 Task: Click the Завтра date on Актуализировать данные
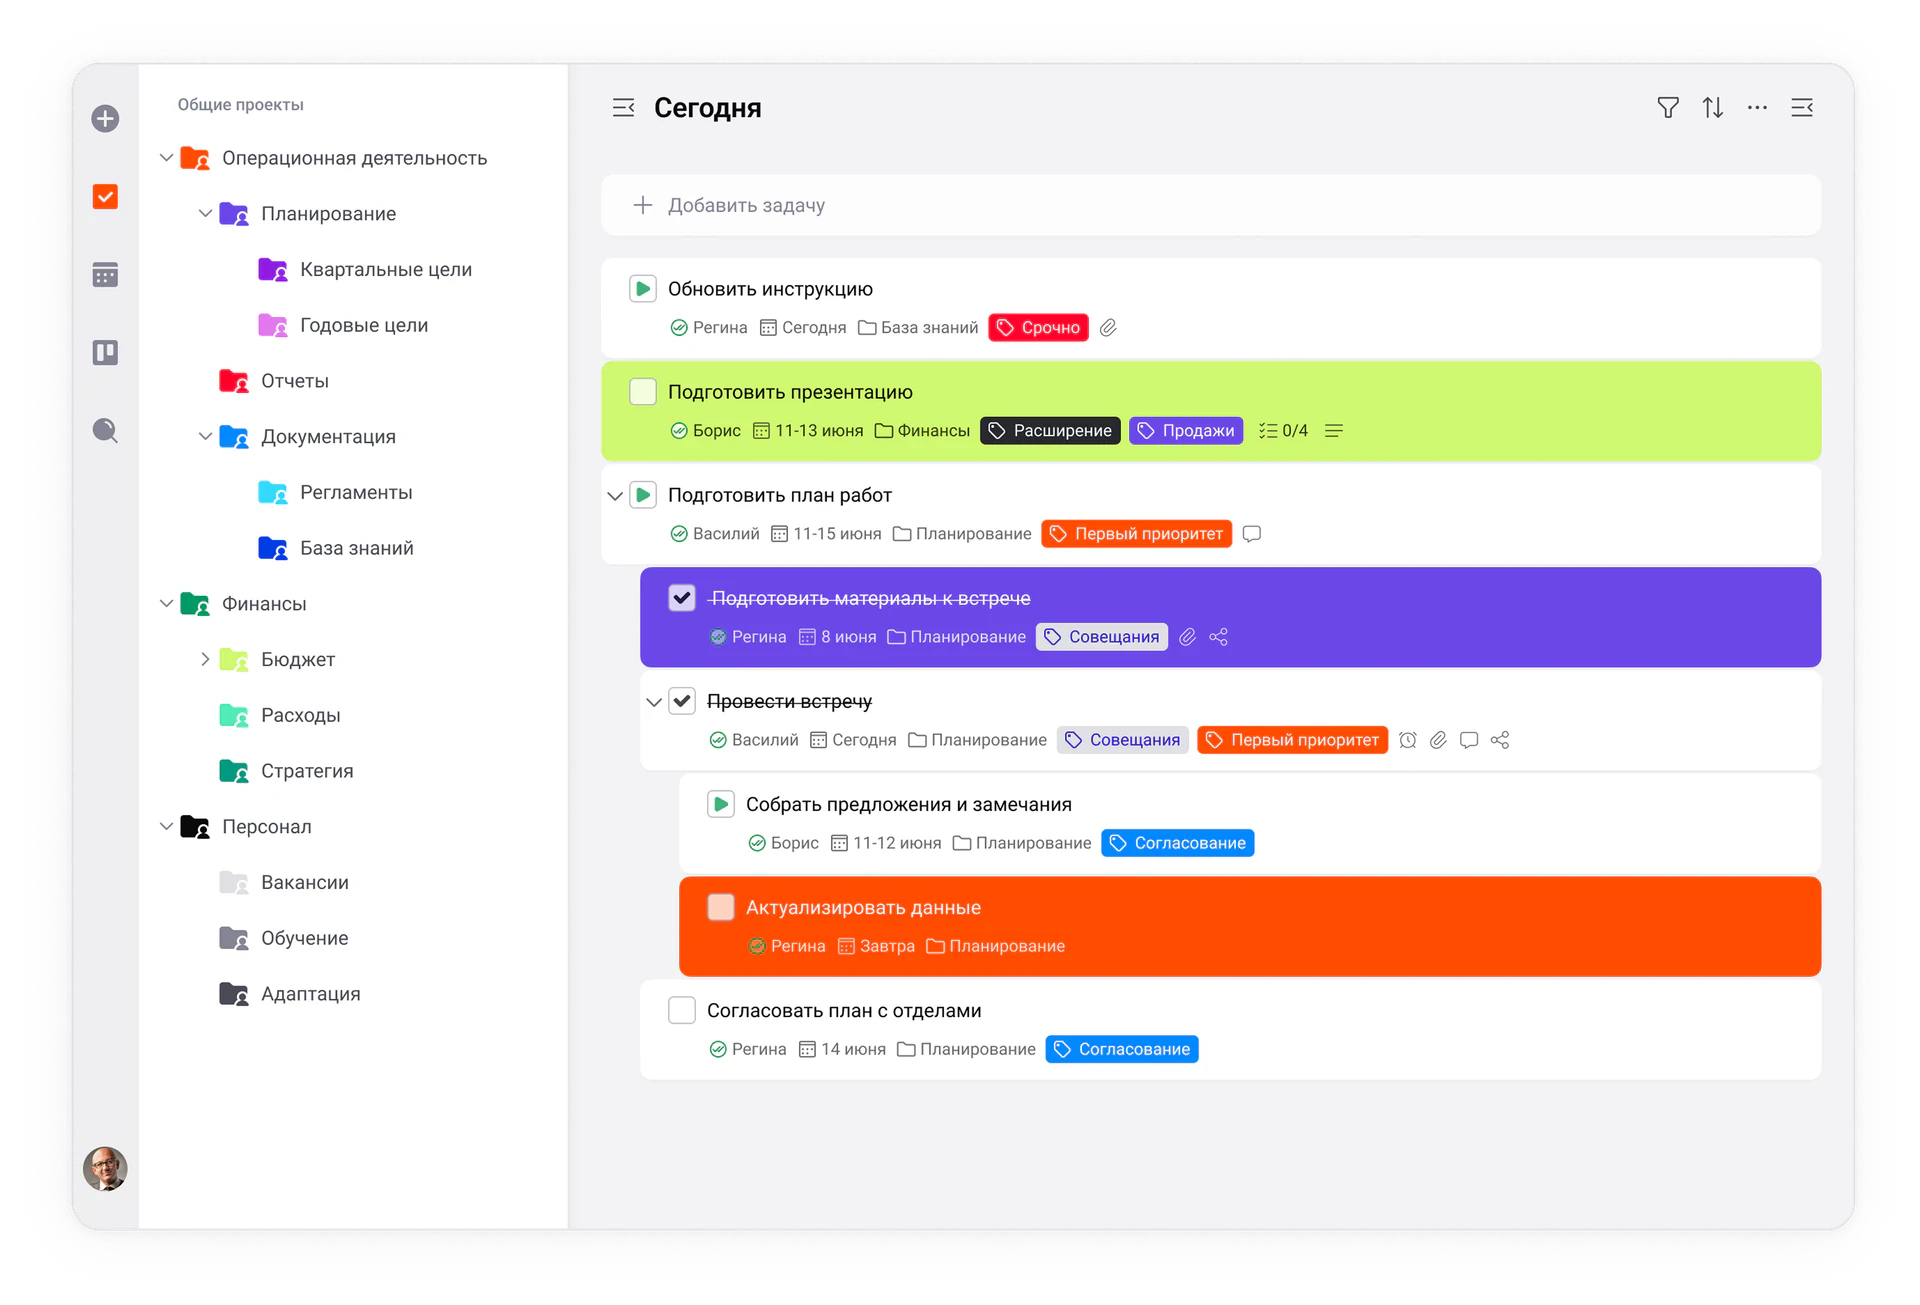point(876,947)
